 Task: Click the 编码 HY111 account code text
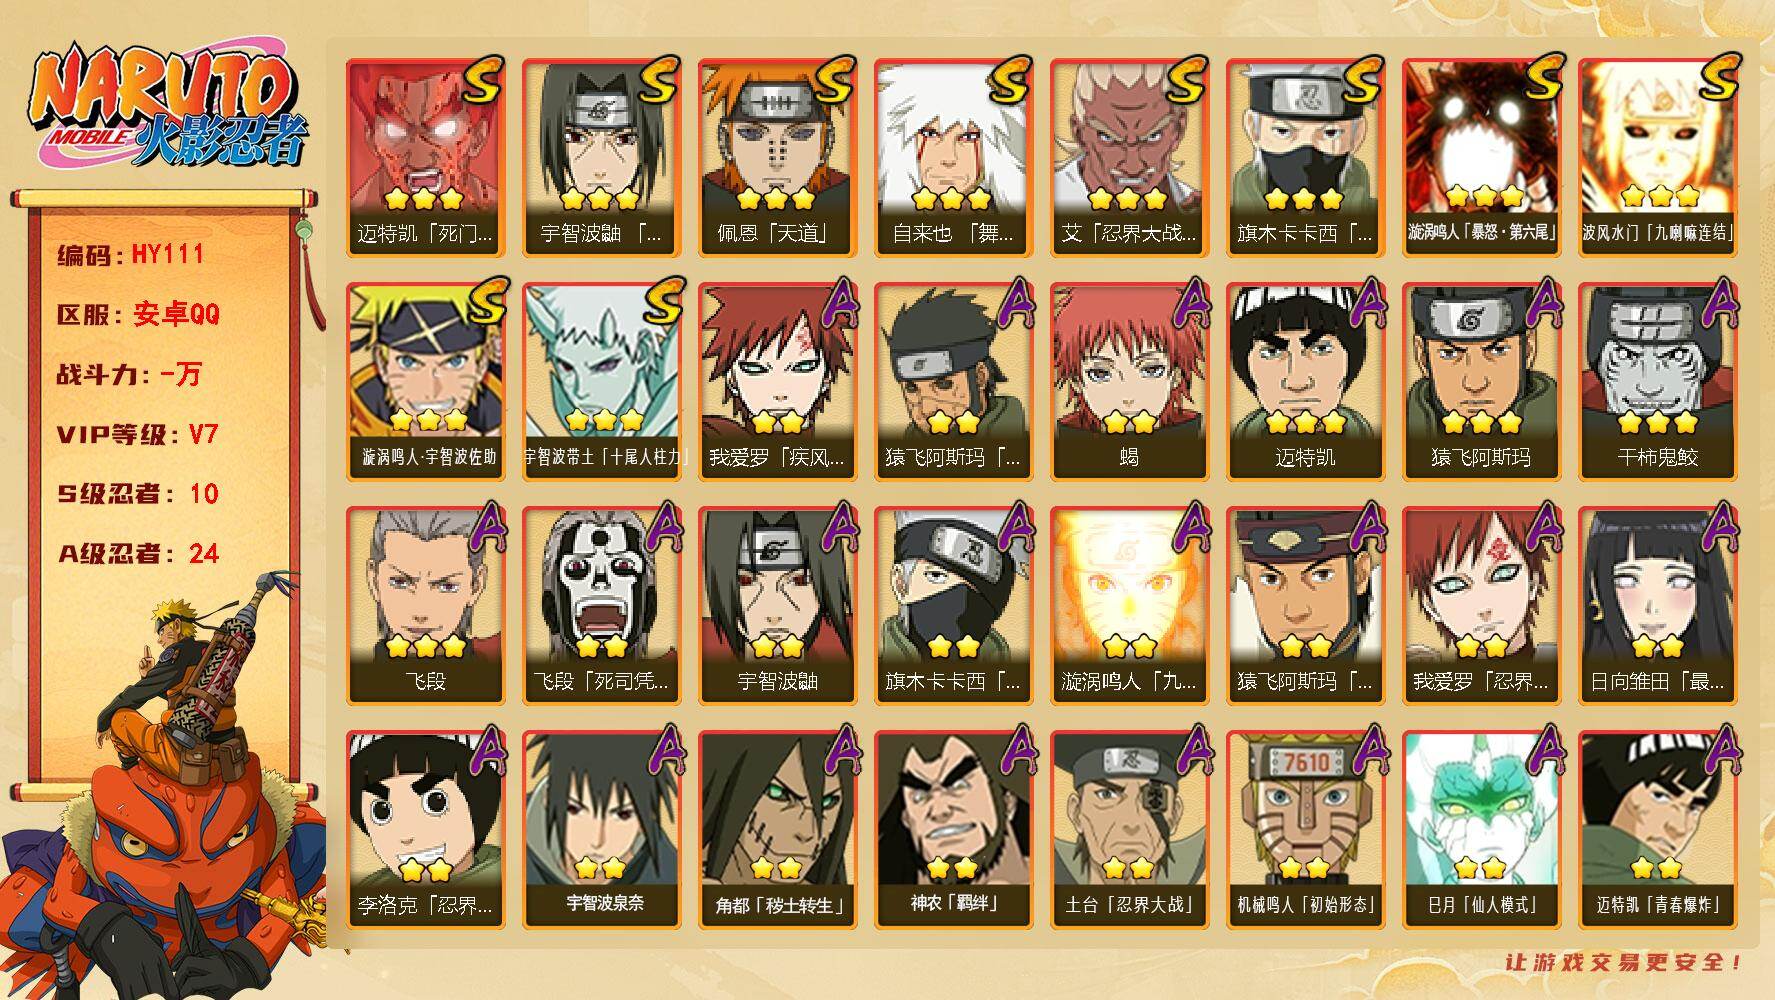131,255
